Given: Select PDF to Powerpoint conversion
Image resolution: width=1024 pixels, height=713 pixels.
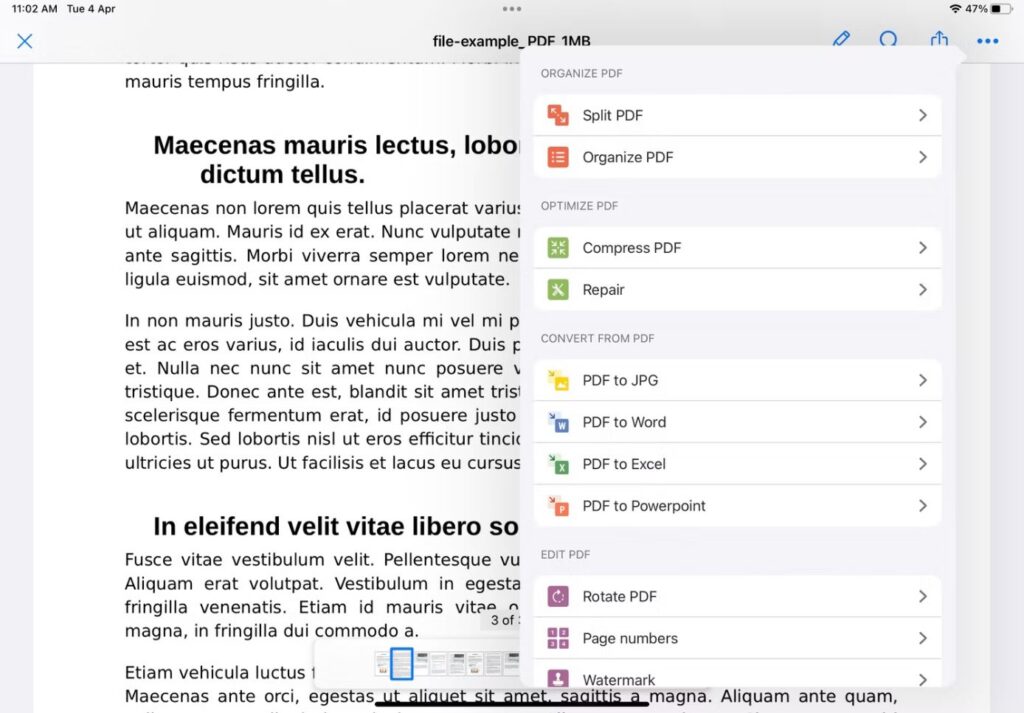Looking at the screenshot, I should pos(737,505).
